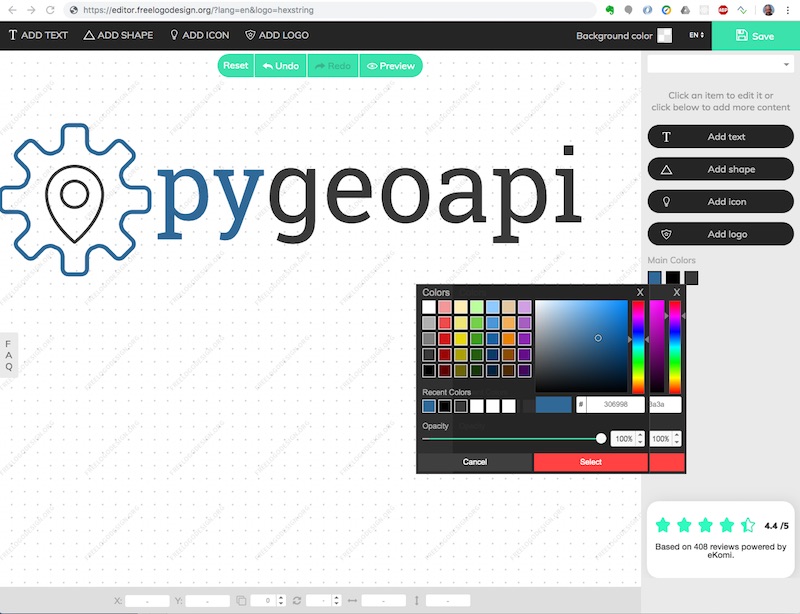Click the green Save button

coord(755,36)
